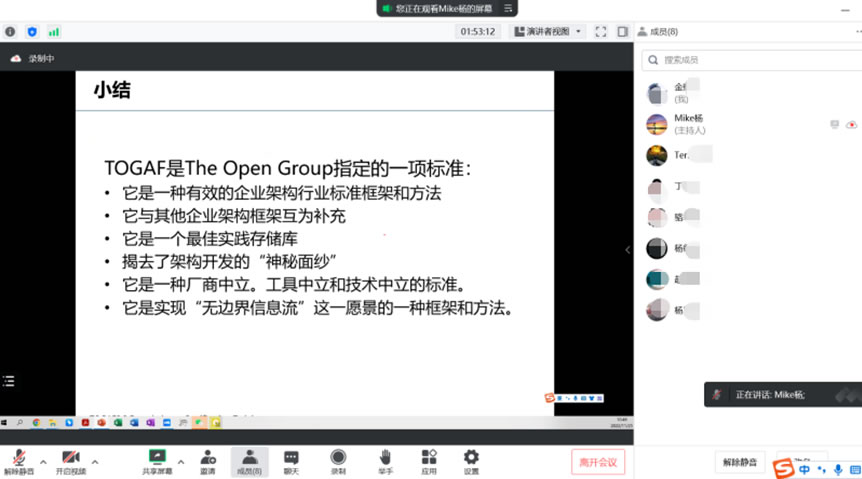
Task: Open the 聊天 chat panel
Action: tap(291, 462)
